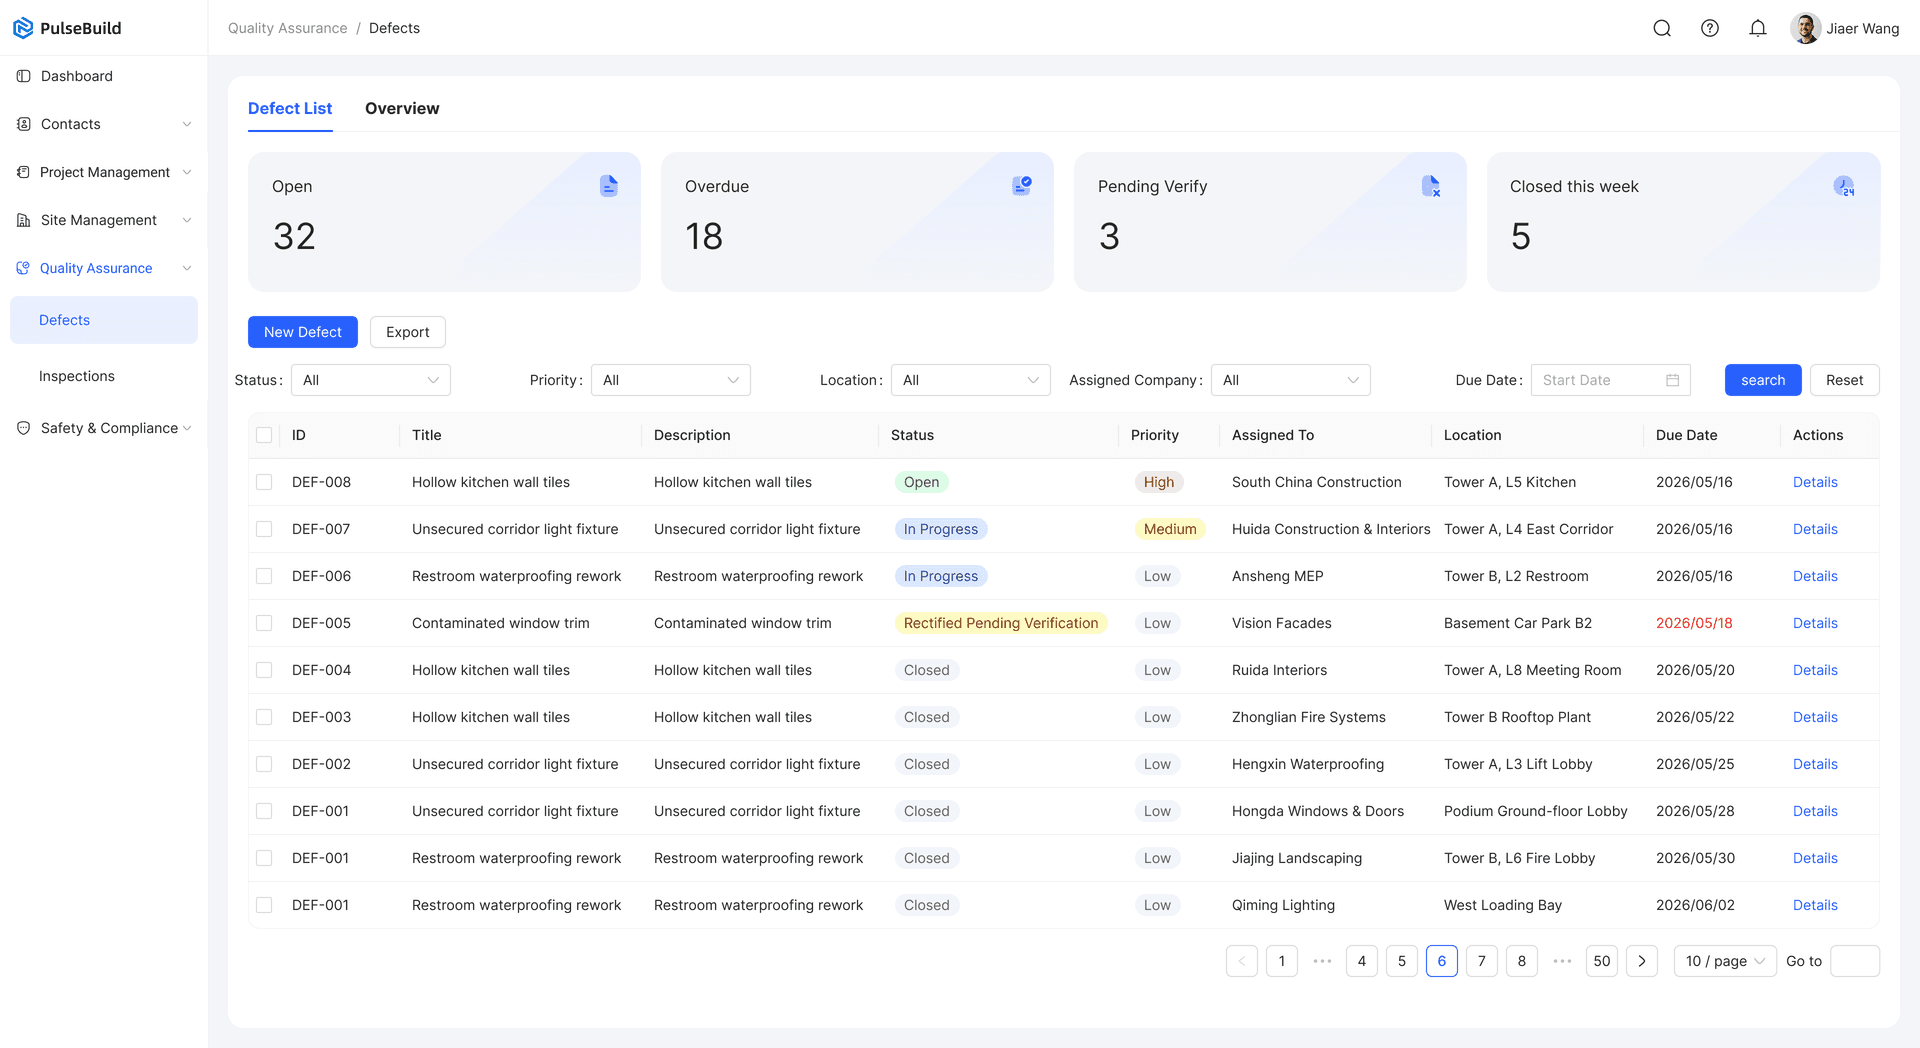Click the PulseBuild logo icon
Image resolution: width=1920 pixels, height=1048 pixels.
pyautogui.click(x=23, y=28)
